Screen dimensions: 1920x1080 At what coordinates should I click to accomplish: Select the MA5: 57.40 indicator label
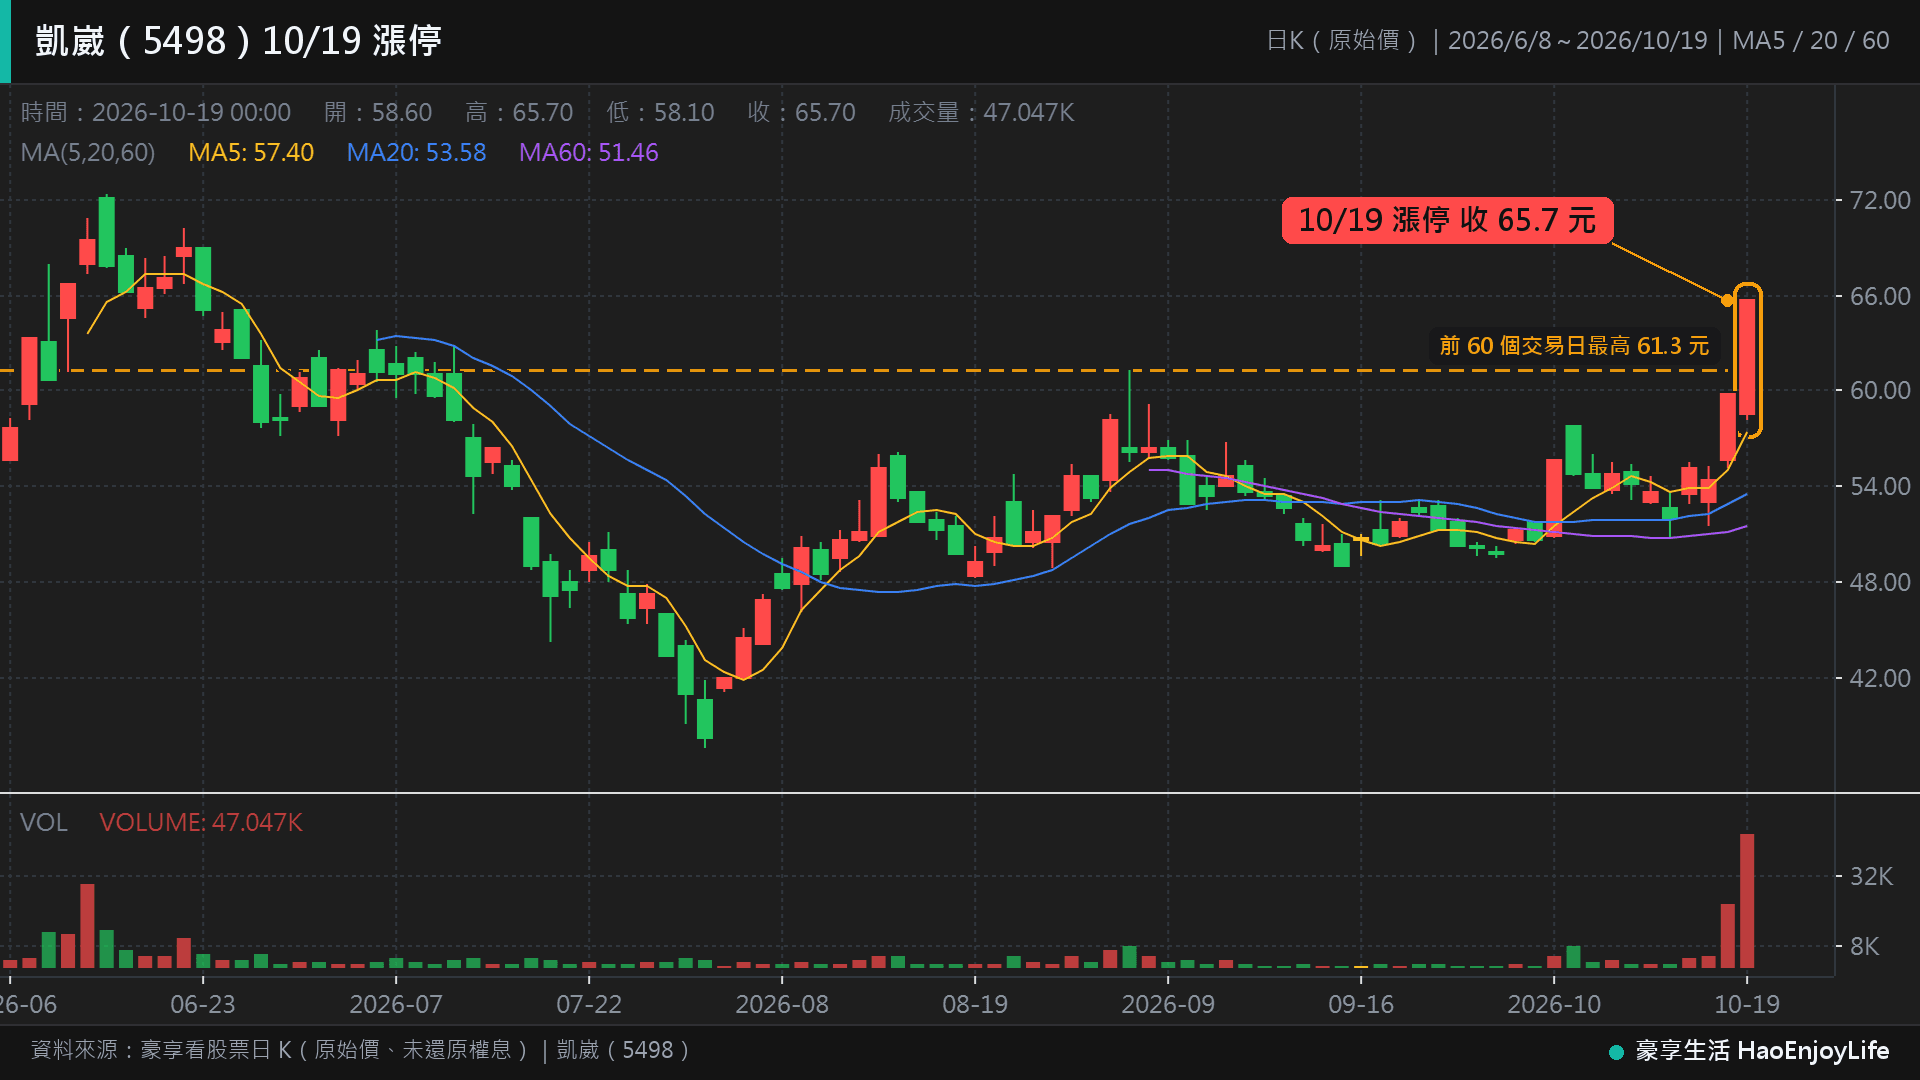251,153
